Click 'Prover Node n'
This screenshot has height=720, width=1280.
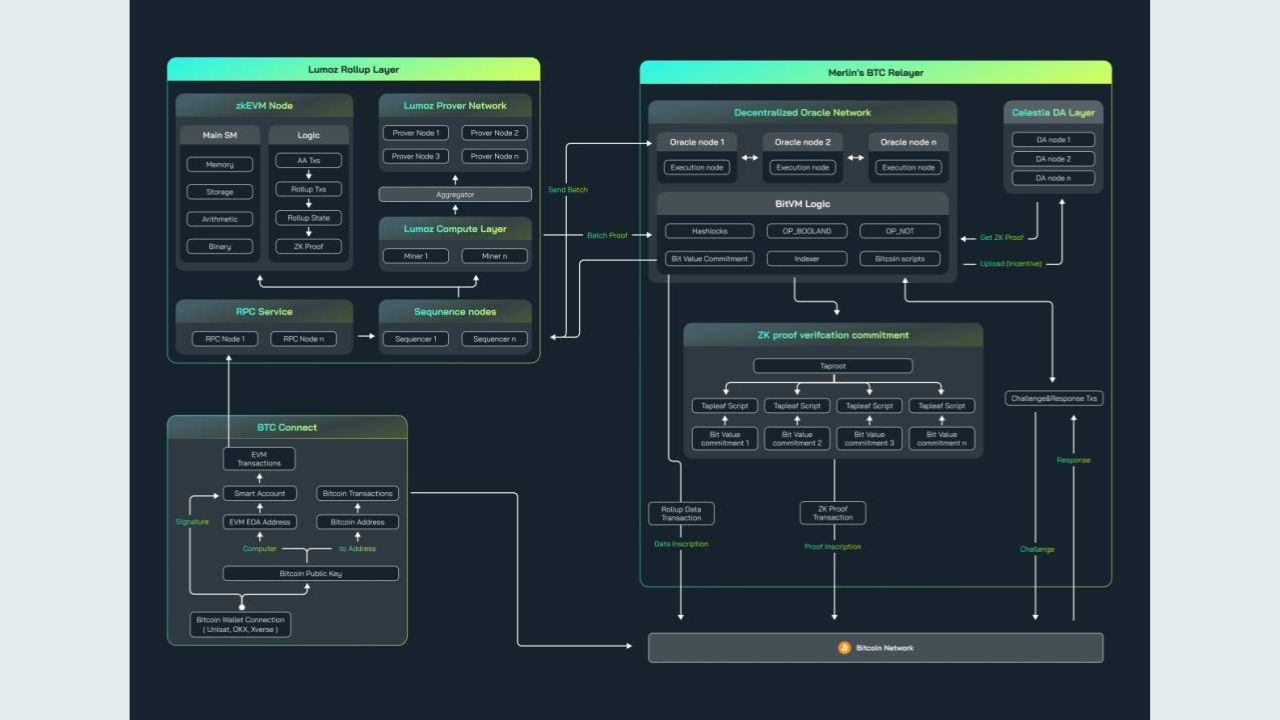(x=495, y=156)
